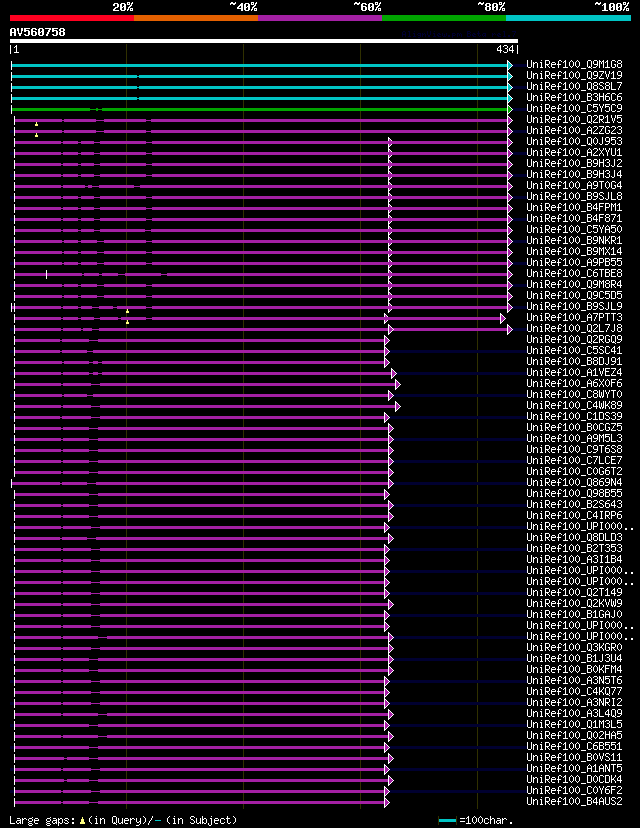Image resolution: width=640 pixels, height=828 pixels.
Task: Click UniRef100_Q9C5D5 label
Action: click(574, 296)
